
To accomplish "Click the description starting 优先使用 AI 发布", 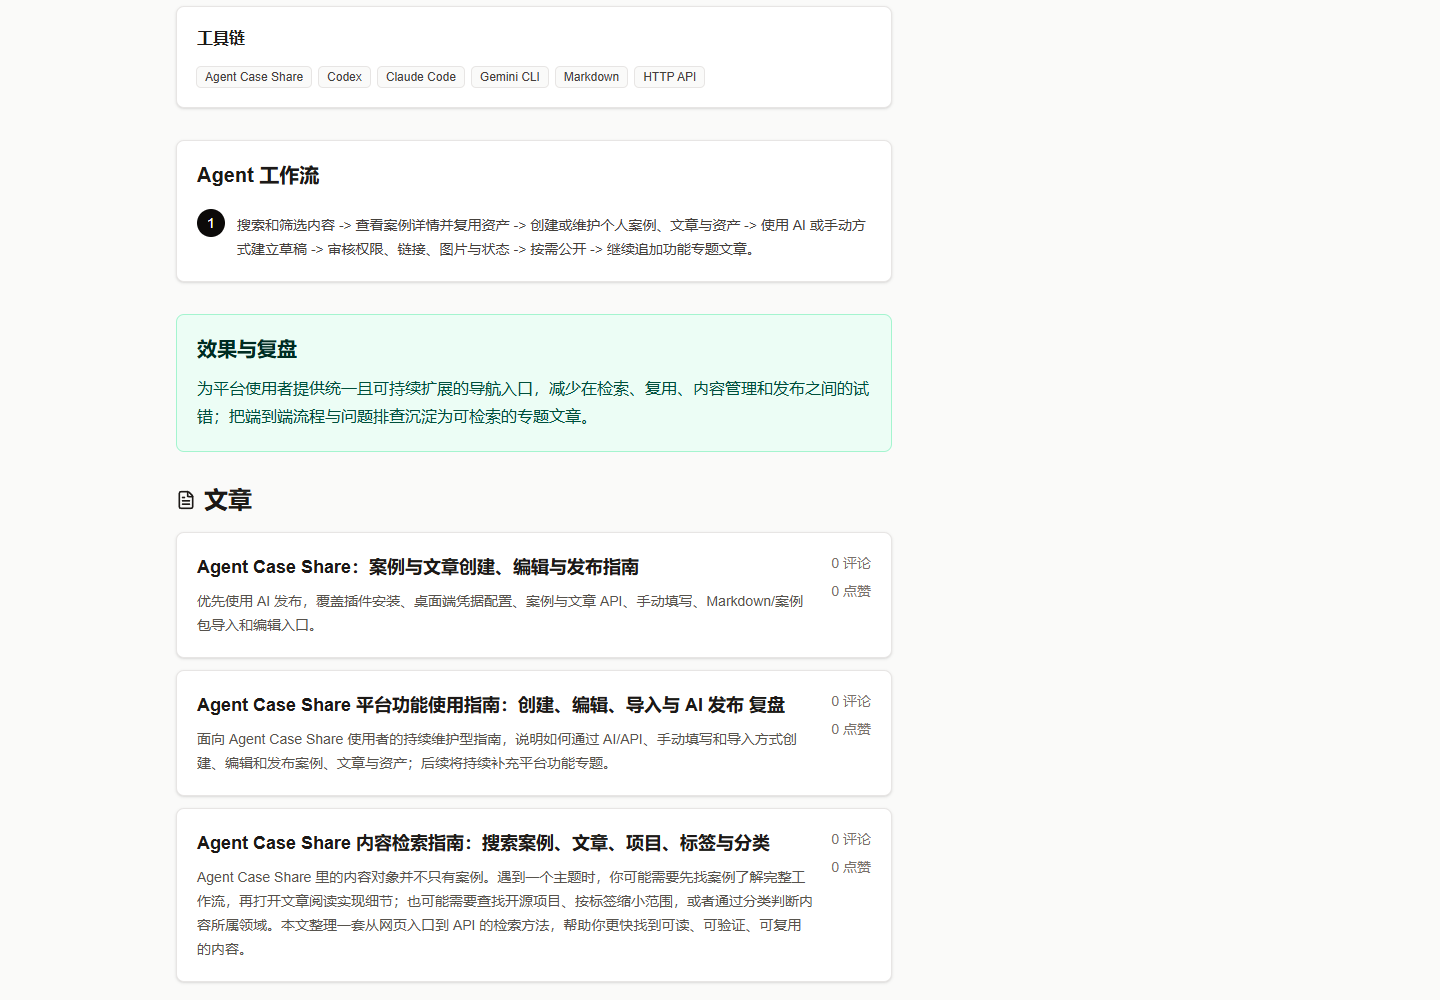I will [x=500, y=613].
